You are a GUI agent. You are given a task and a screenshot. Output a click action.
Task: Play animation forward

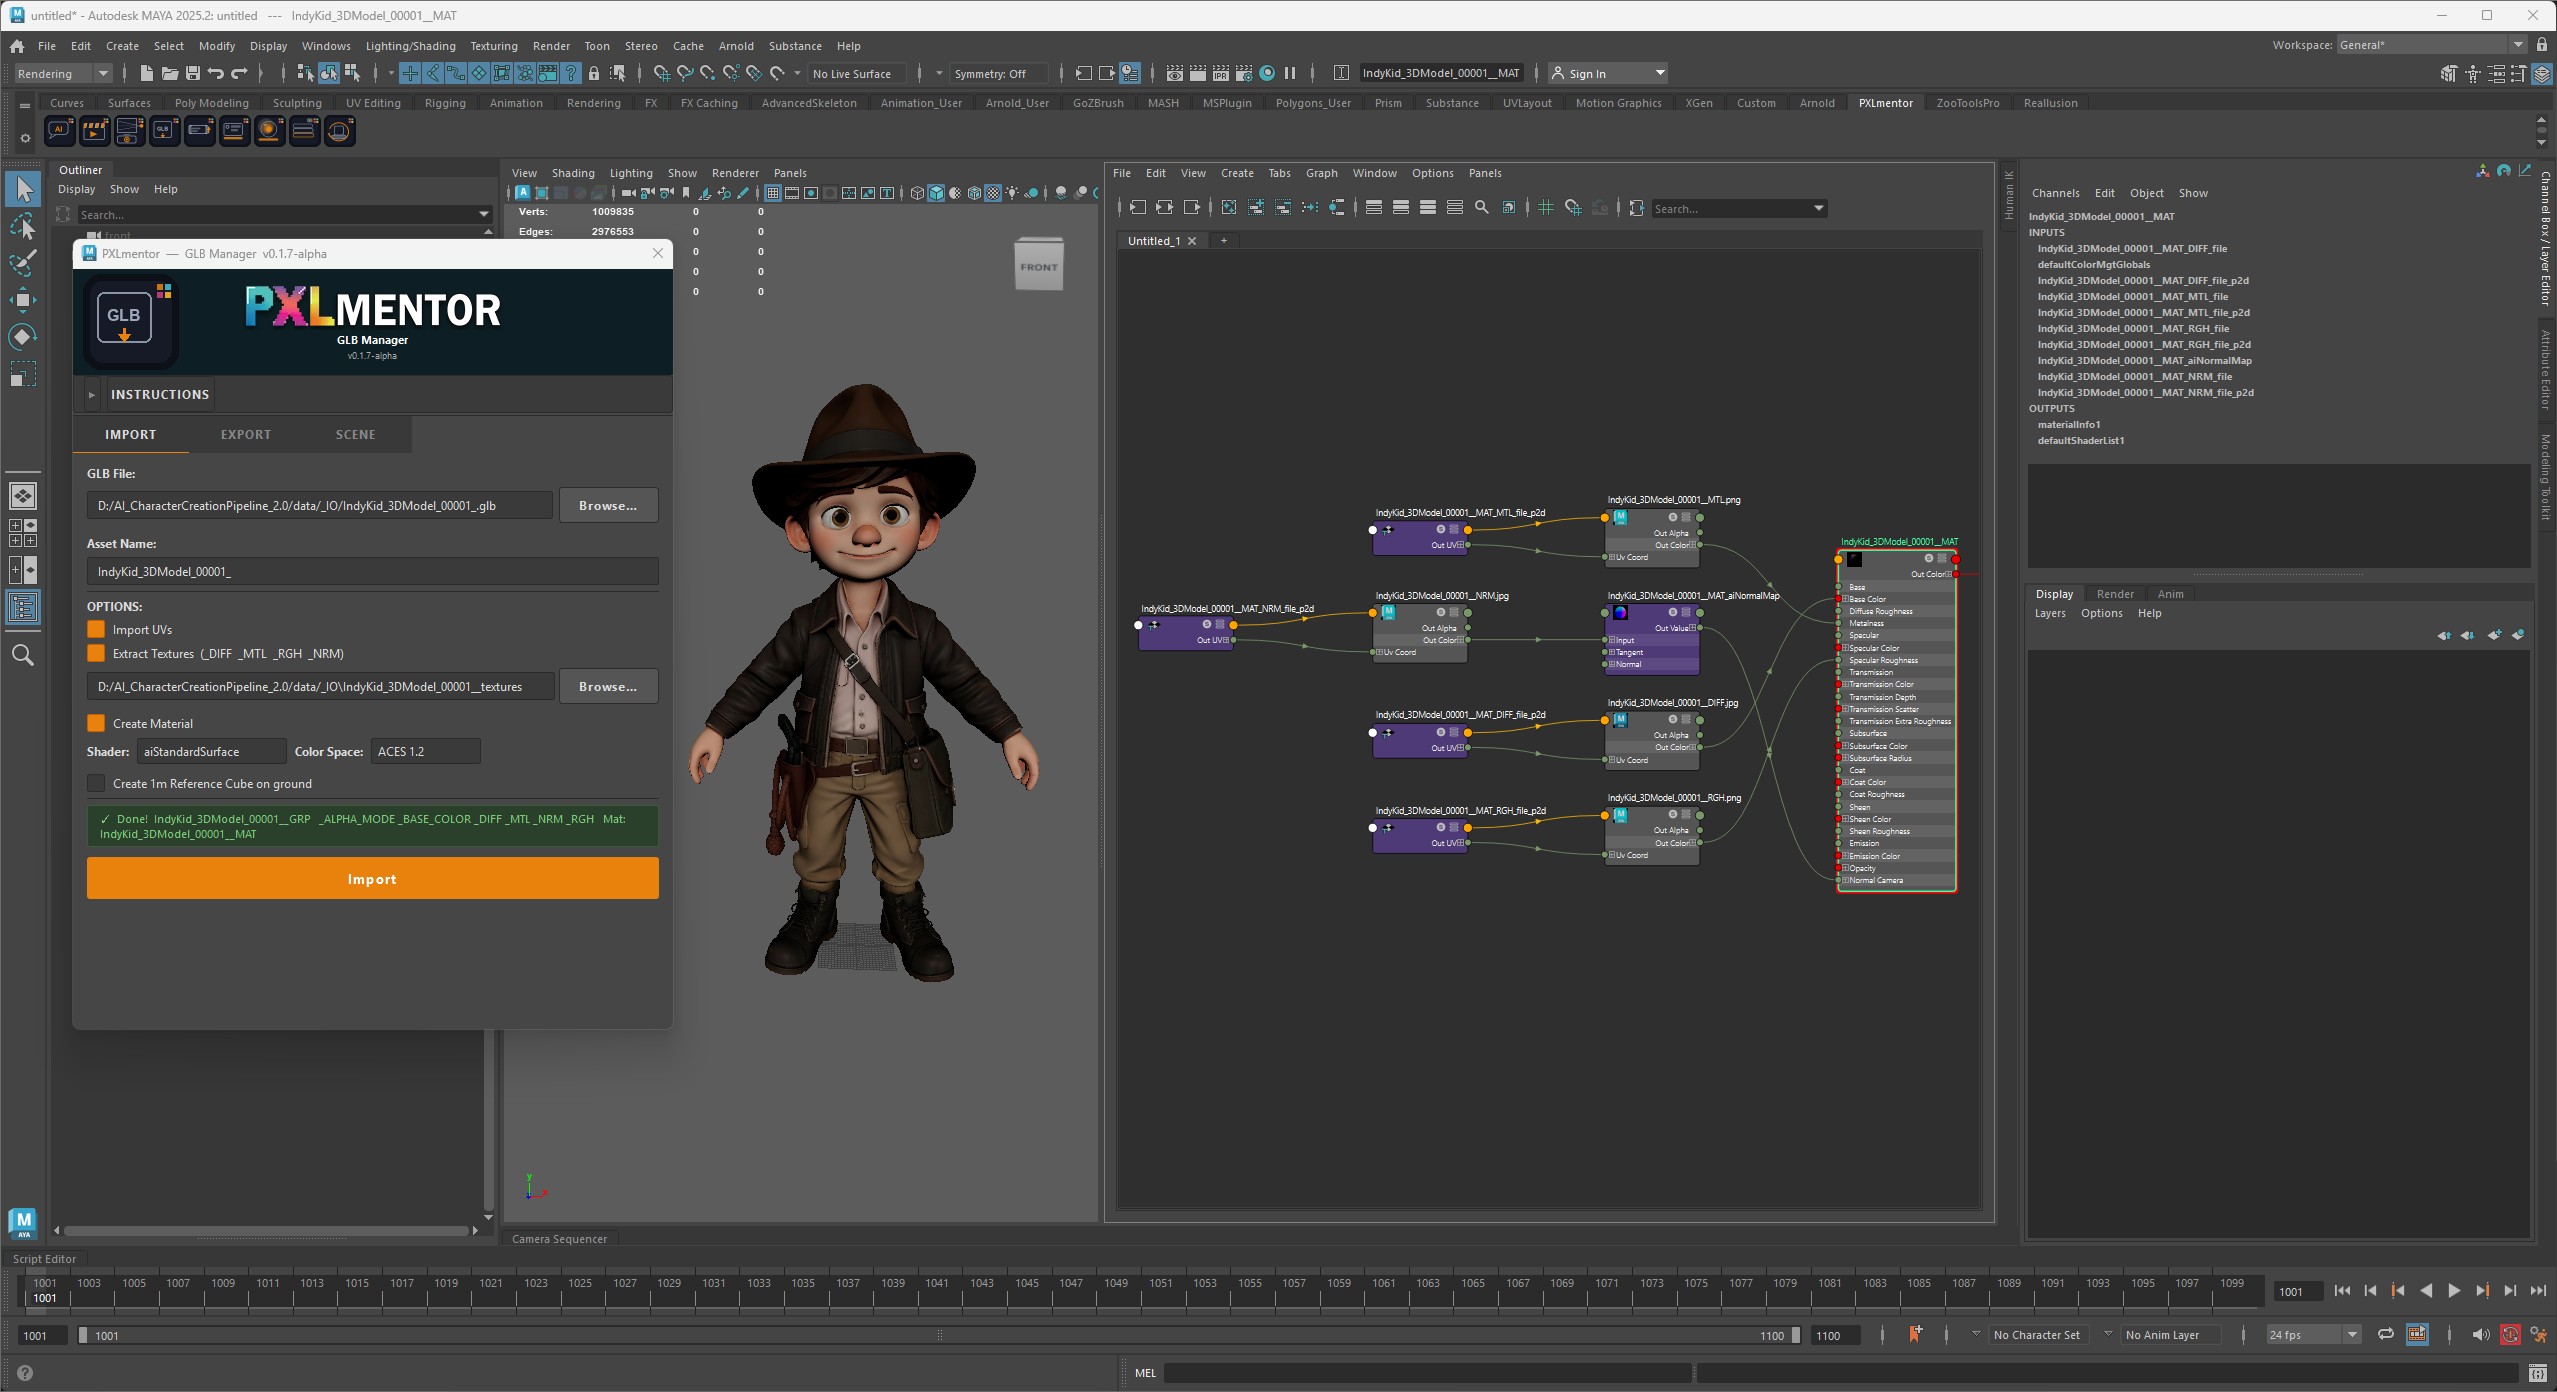[x=2454, y=1290]
